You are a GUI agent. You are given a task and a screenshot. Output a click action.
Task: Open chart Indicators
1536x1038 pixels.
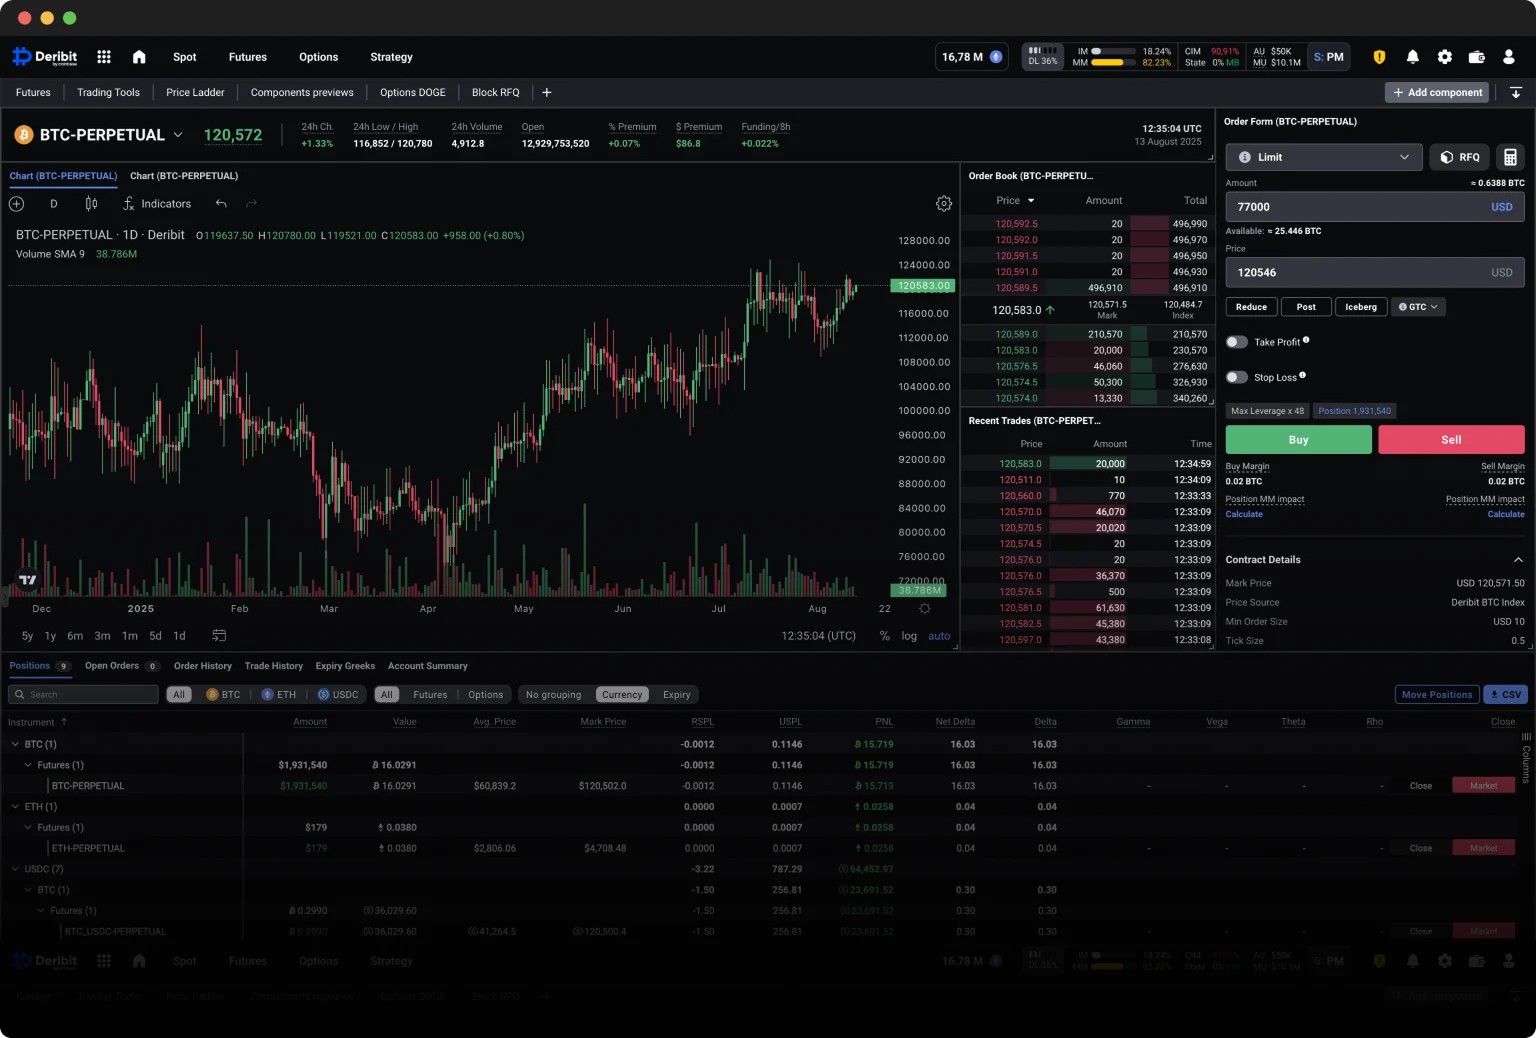point(157,204)
